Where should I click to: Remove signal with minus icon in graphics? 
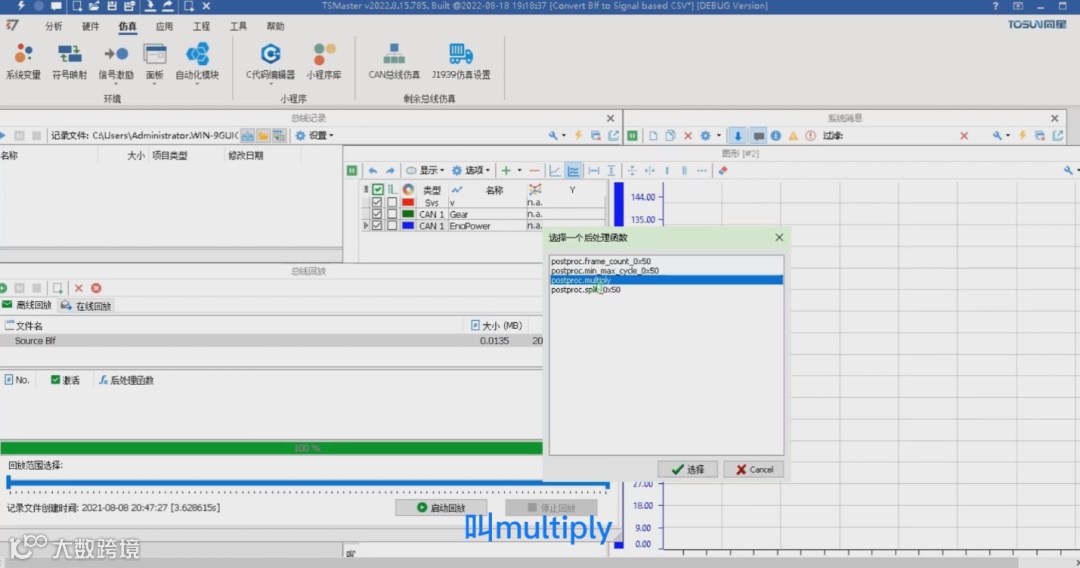point(534,171)
